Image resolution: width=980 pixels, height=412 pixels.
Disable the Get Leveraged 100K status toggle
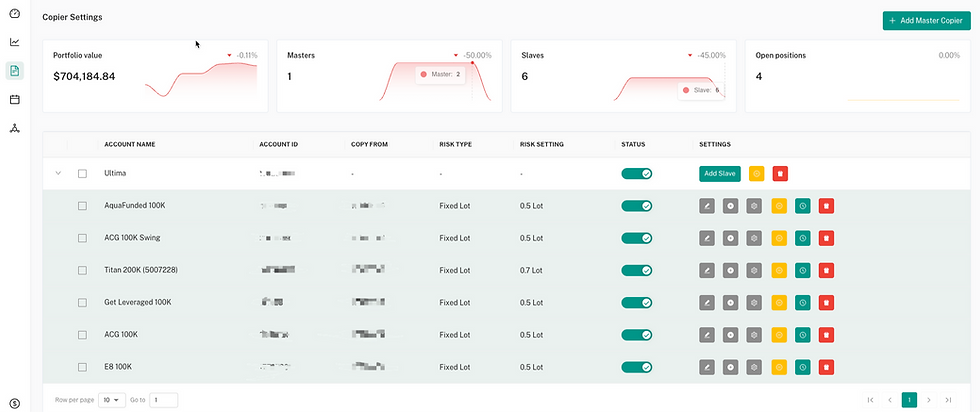tap(636, 302)
